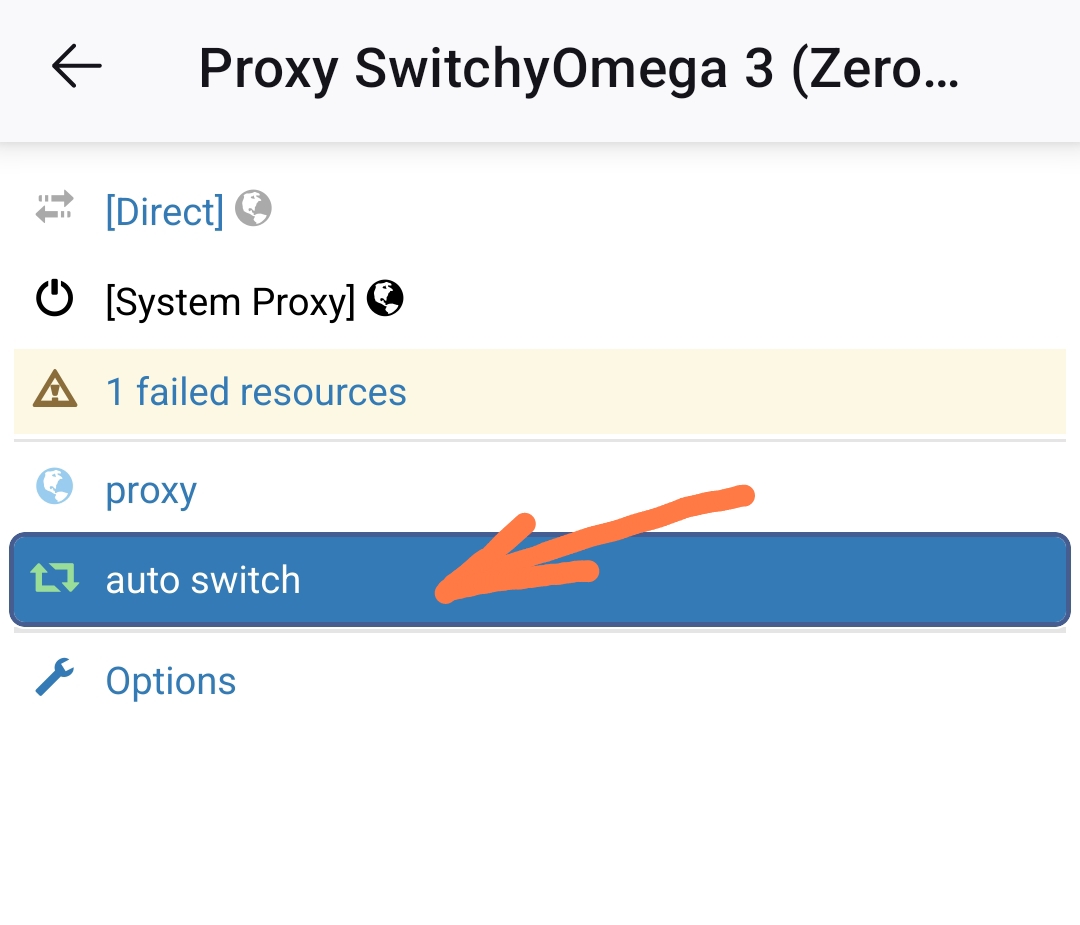Choose the [System Proxy] menu entry
The width and height of the screenshot is (1080, 925).
pos(230,302)
